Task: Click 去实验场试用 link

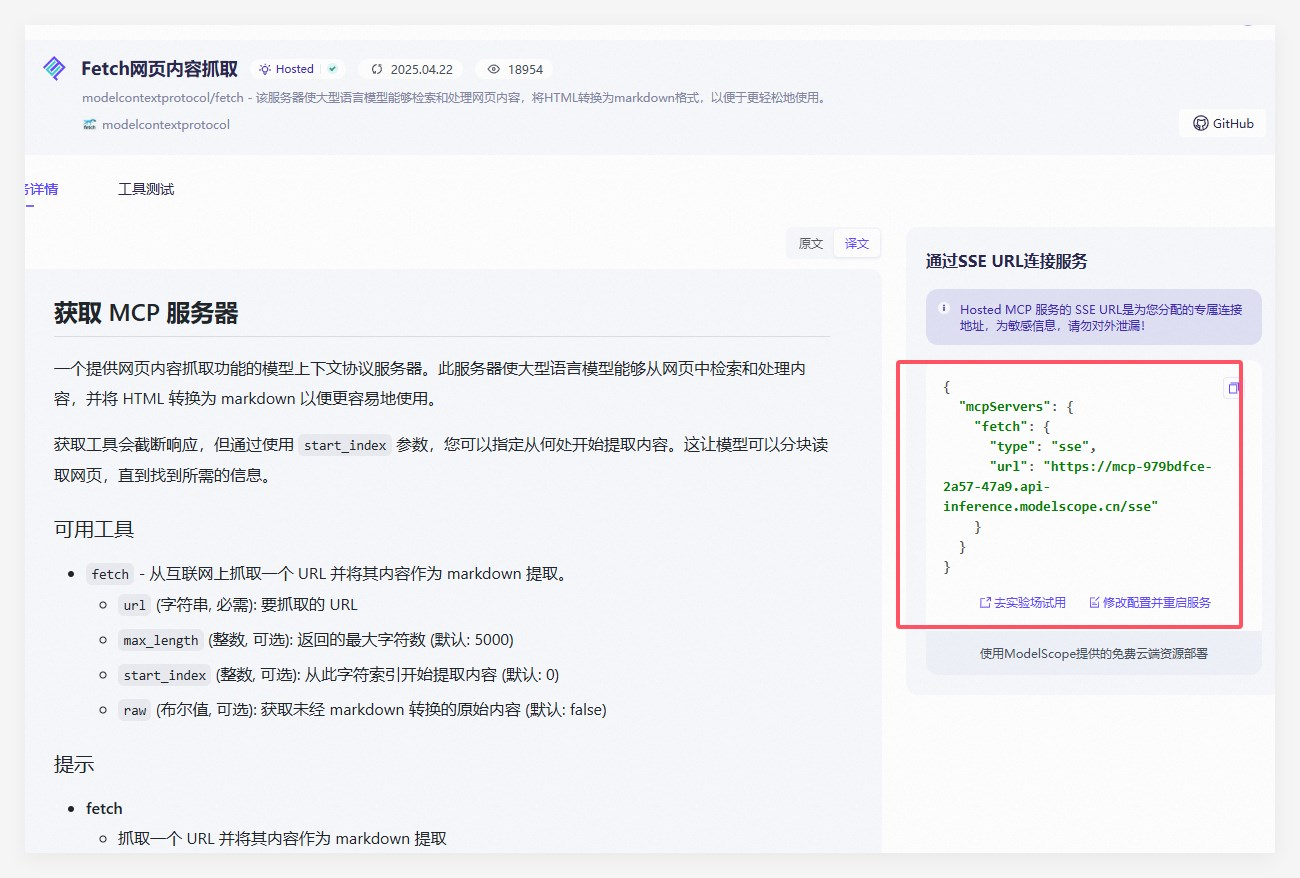Action: click(1023, 603)
